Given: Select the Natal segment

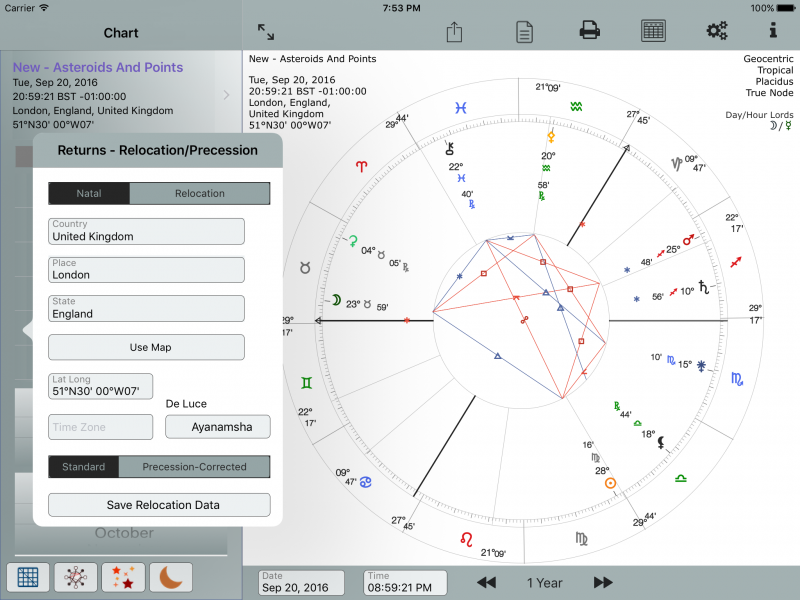Looking at the screenshot, I should coord(89,193).
